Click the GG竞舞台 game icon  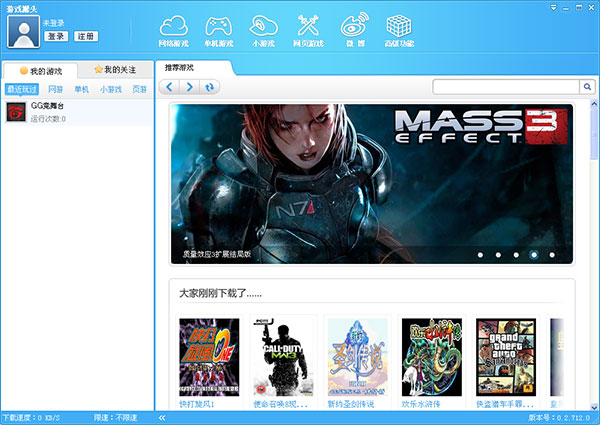click(16, 112)
